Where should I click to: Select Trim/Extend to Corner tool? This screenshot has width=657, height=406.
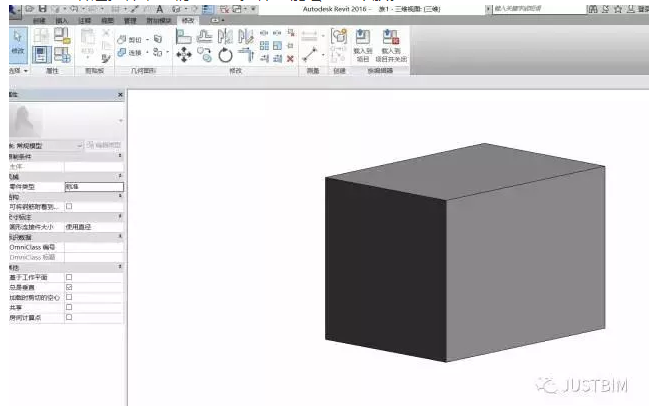(246, 55)
